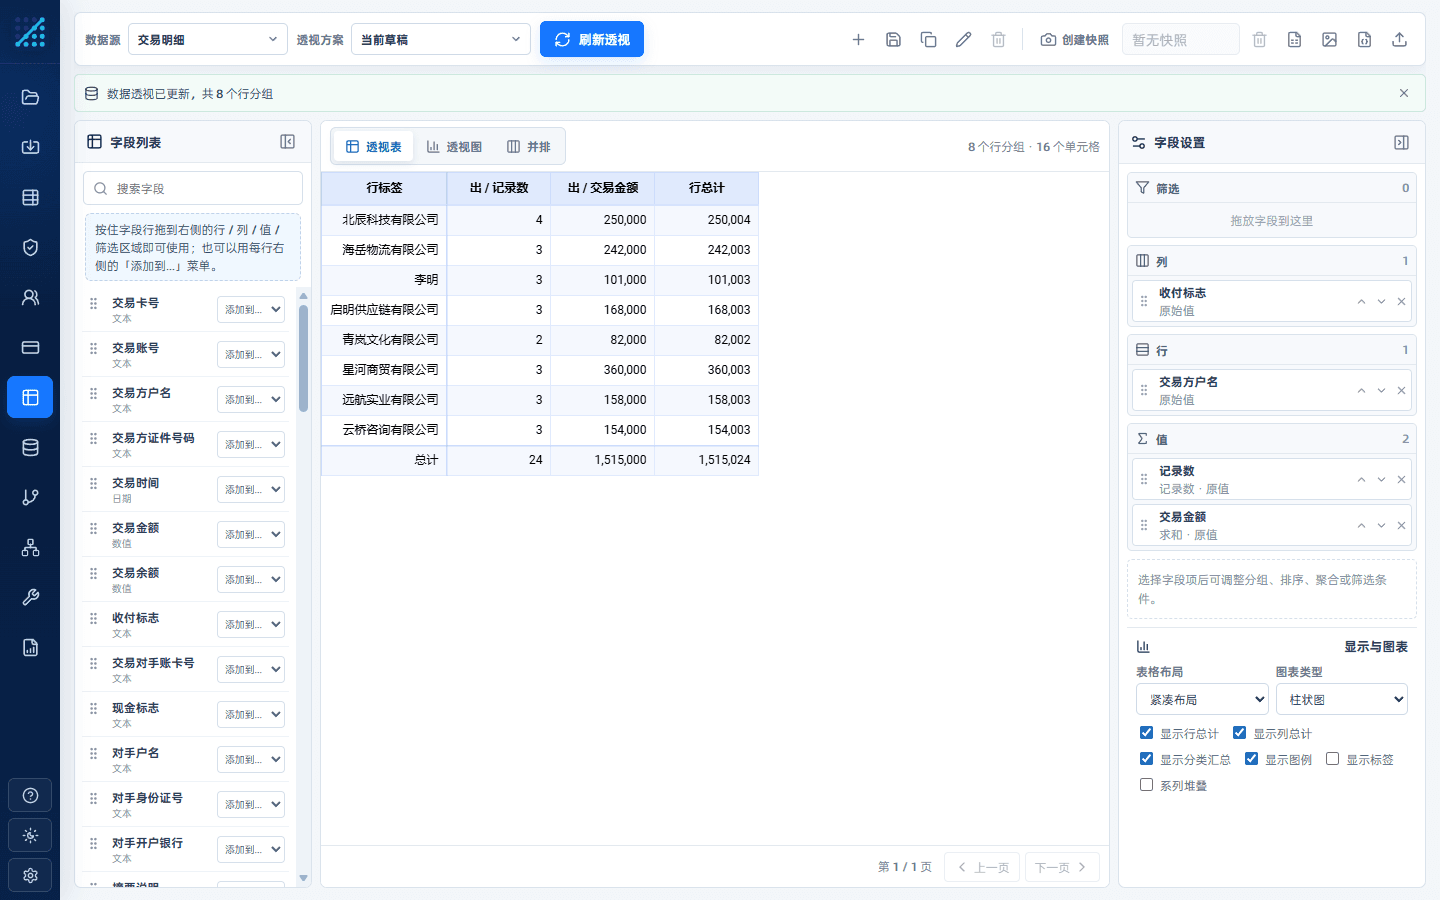Click the save pivot scheme icon

893,40
